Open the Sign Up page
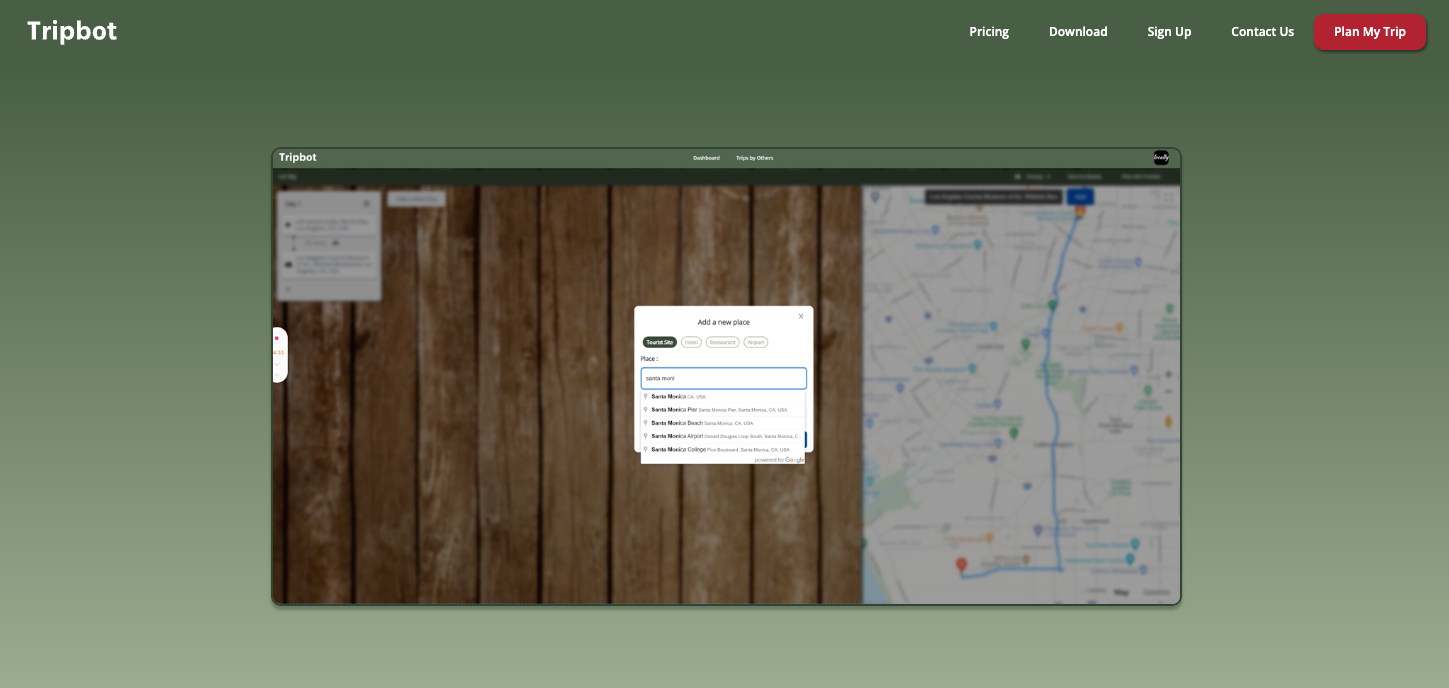The height and width of the screenshot is (688, 1449). pos(1169,31)
